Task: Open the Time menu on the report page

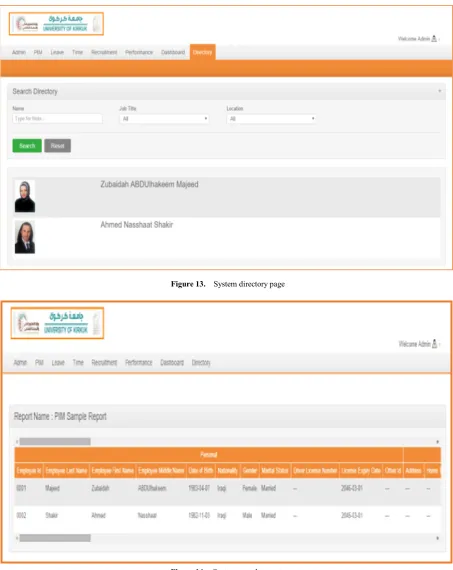Action: [78, 362]
